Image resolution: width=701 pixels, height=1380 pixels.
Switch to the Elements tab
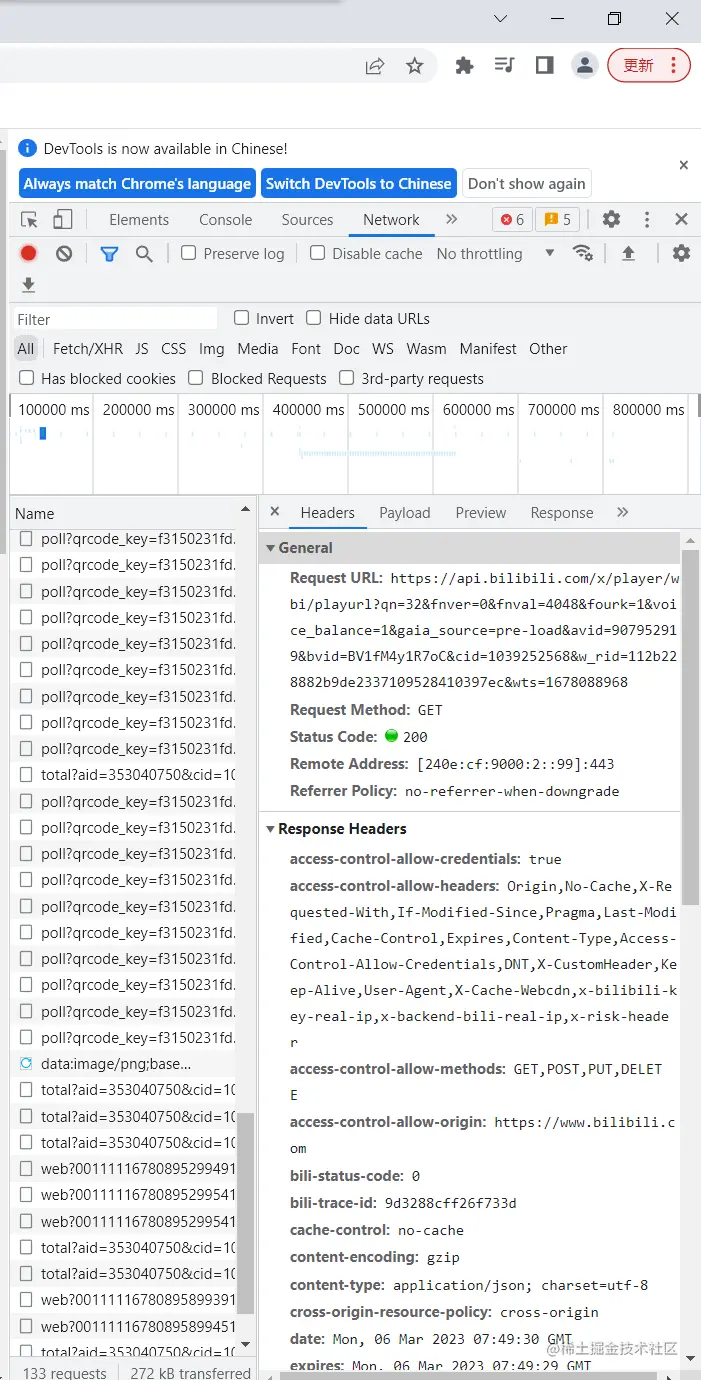(x=139, y=220)
